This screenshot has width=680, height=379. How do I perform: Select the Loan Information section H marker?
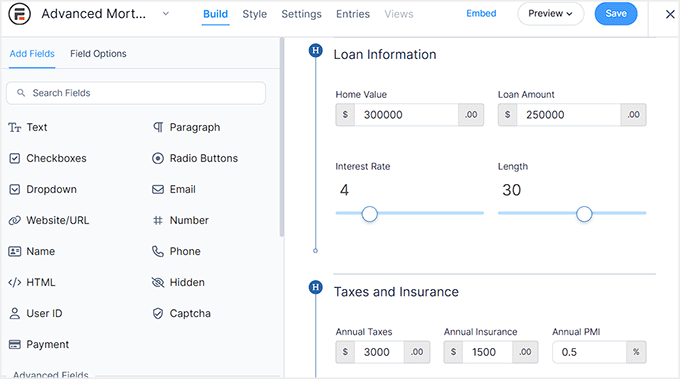pos(315,51)
